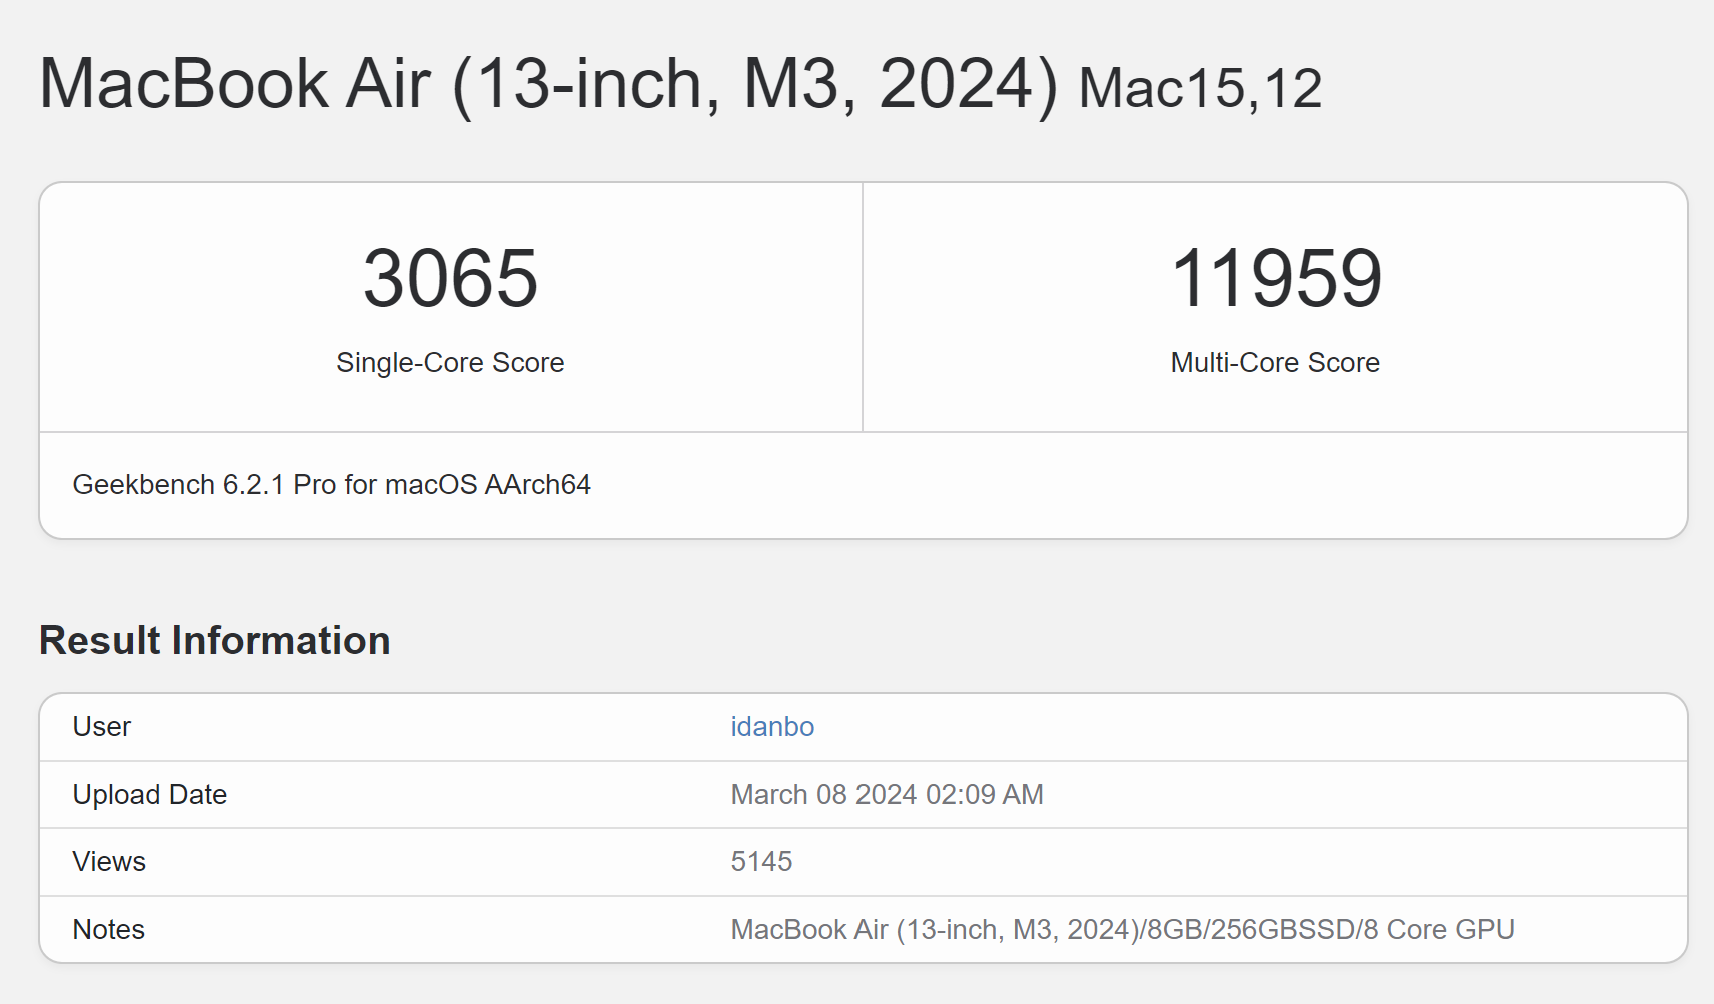Click the 3065 single-core score number

[450, 278]
